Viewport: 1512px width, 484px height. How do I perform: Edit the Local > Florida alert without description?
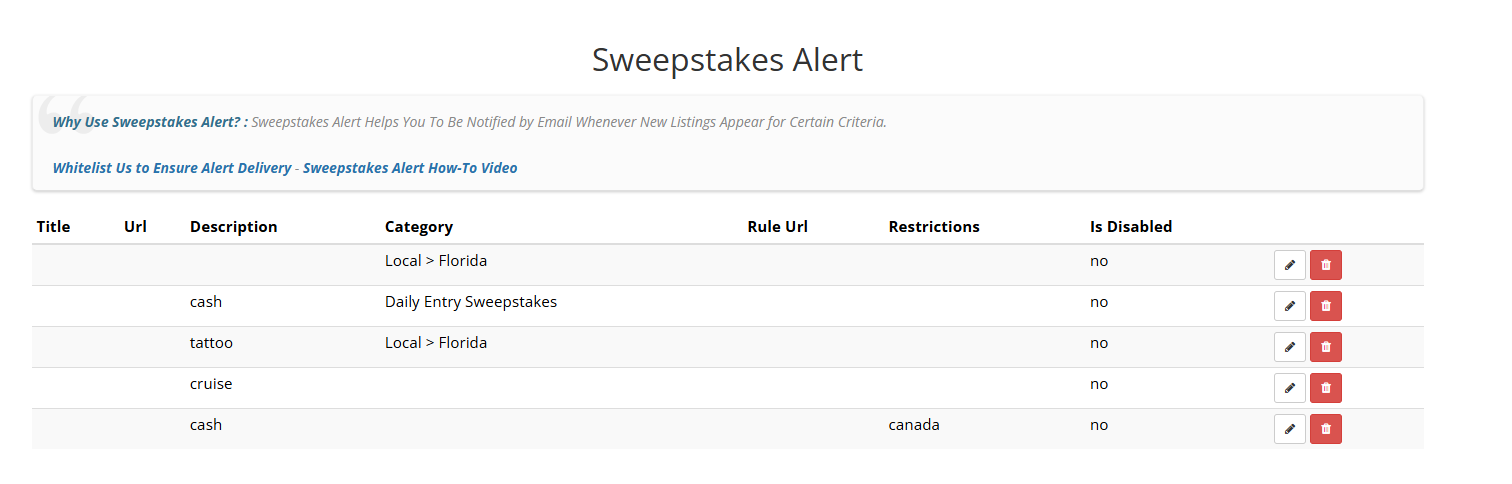1289,265
